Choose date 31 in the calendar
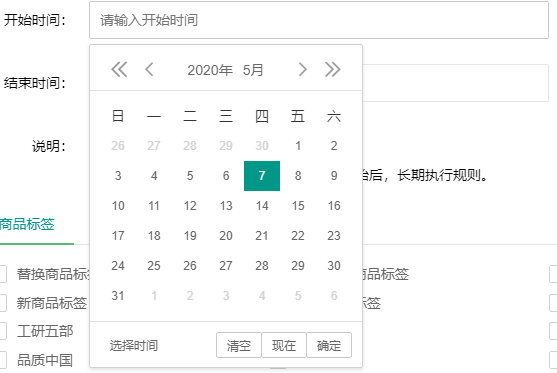557x373 pixels. coord(118,296)
